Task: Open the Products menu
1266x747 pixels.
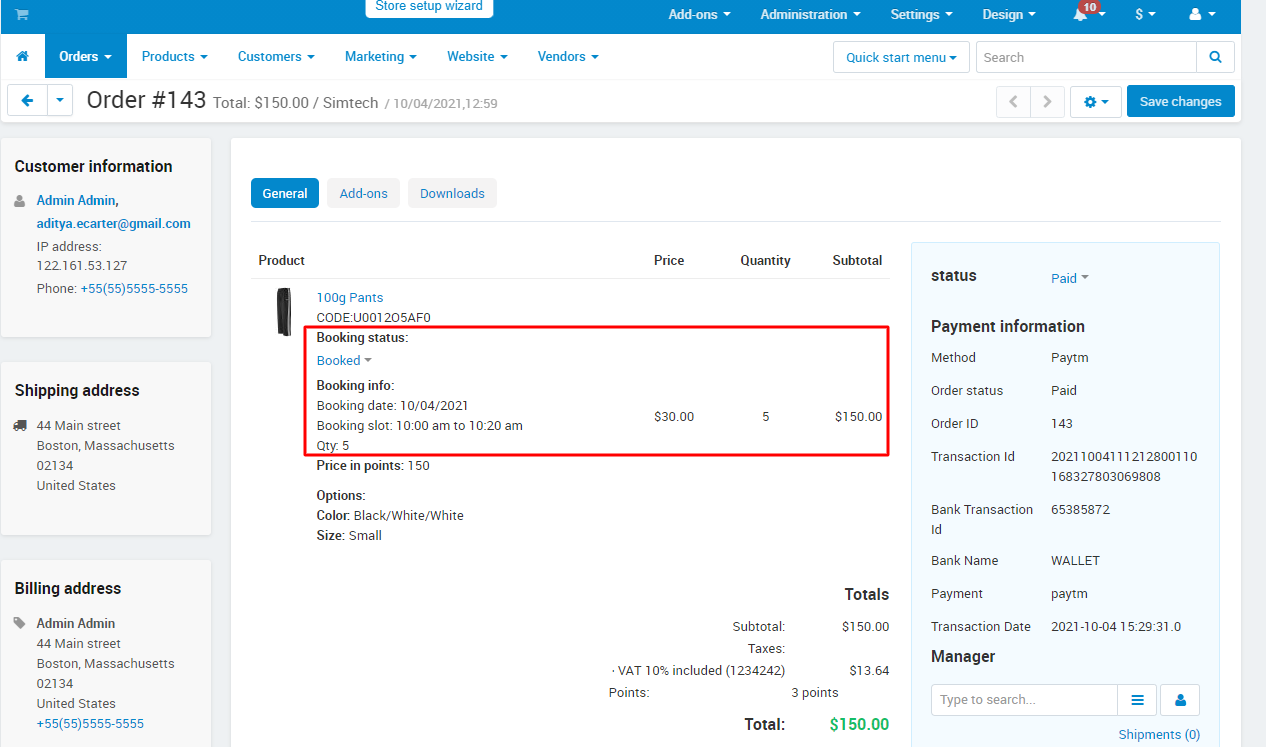Action: (x=174, y=57)
